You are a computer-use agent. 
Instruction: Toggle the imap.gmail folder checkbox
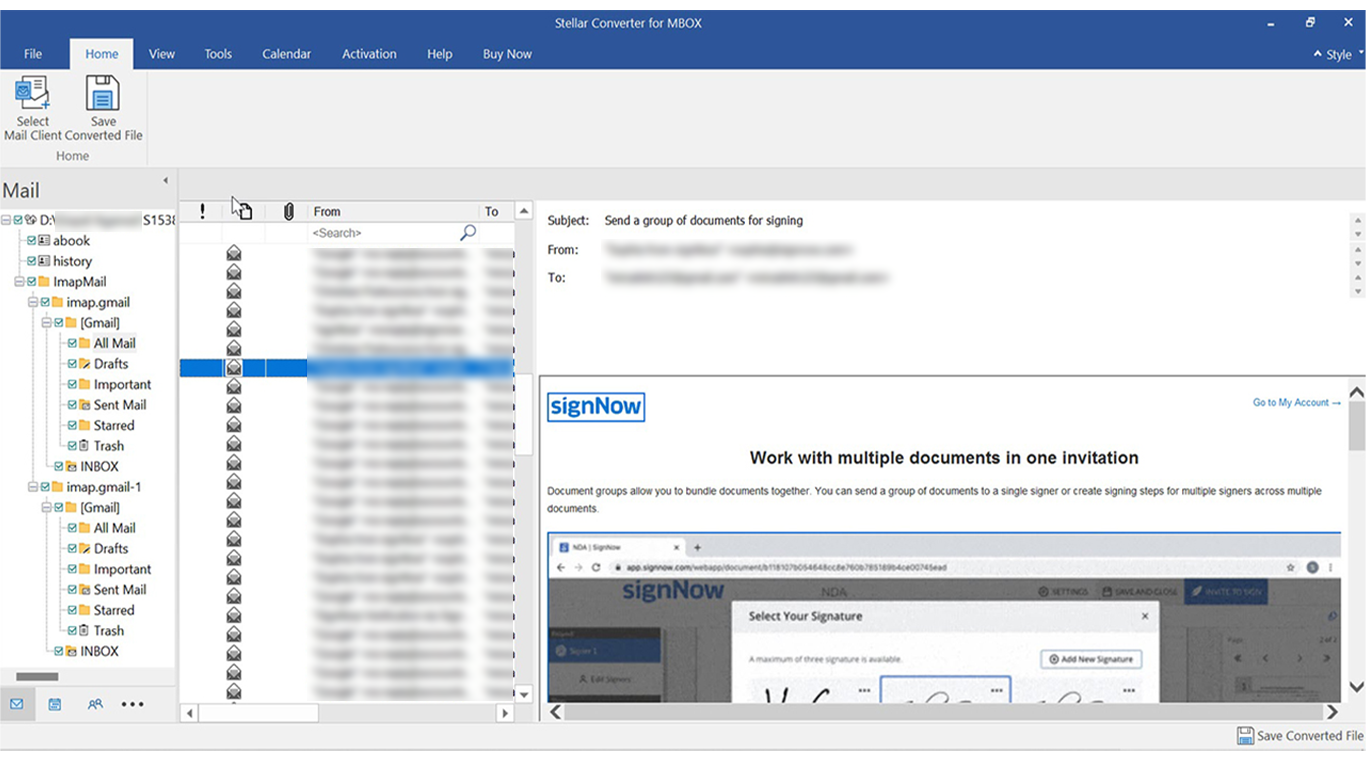45,302
